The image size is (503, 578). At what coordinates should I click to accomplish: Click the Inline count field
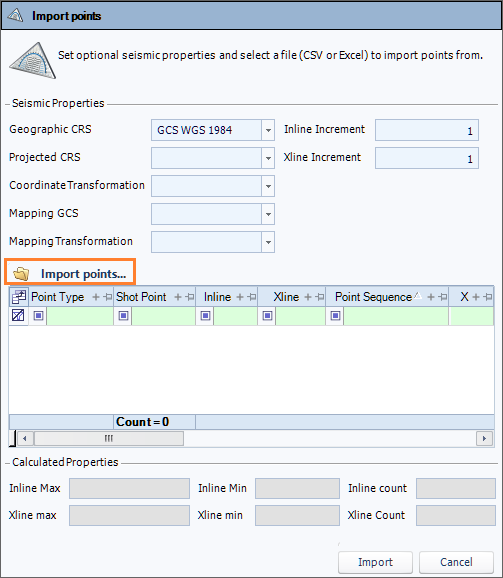[x=456, y=488]
